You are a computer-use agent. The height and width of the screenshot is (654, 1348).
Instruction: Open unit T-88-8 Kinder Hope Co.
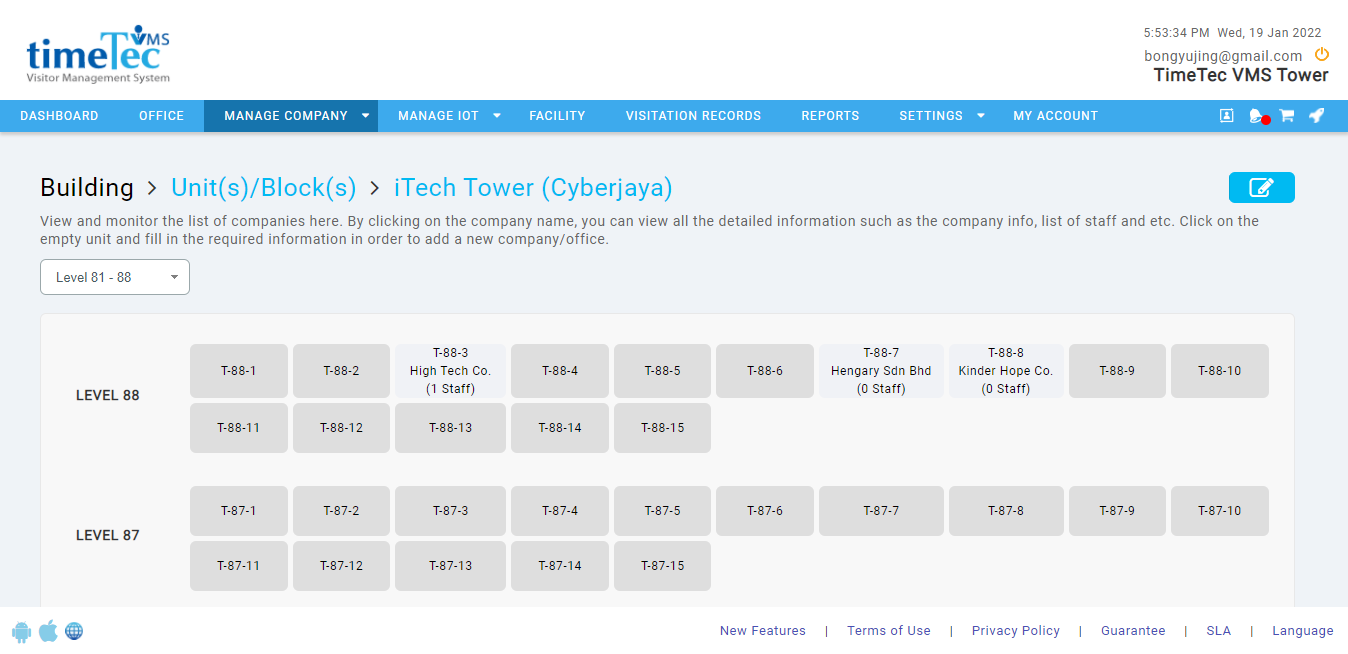[x=1006, y=371]
